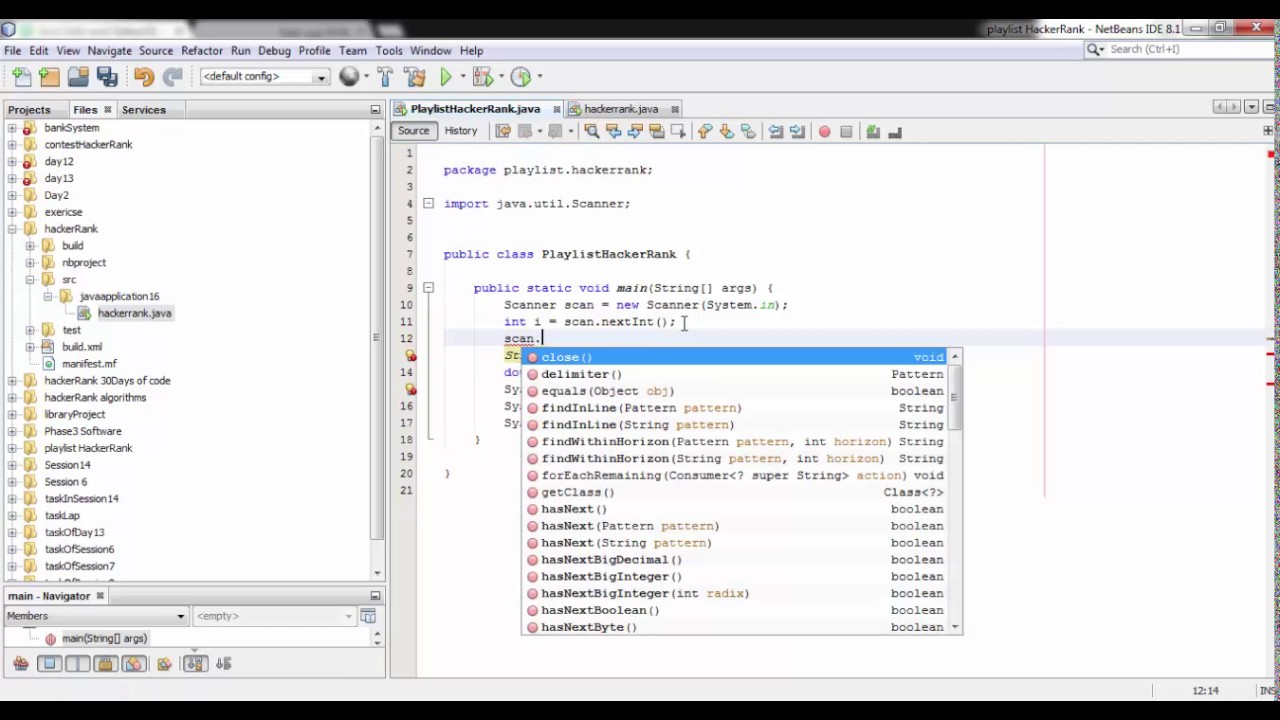Image resolution: width=1280 pixels, height=720 pixels.
Task: Collapse the src folder
Action: [x=30, y=280]
